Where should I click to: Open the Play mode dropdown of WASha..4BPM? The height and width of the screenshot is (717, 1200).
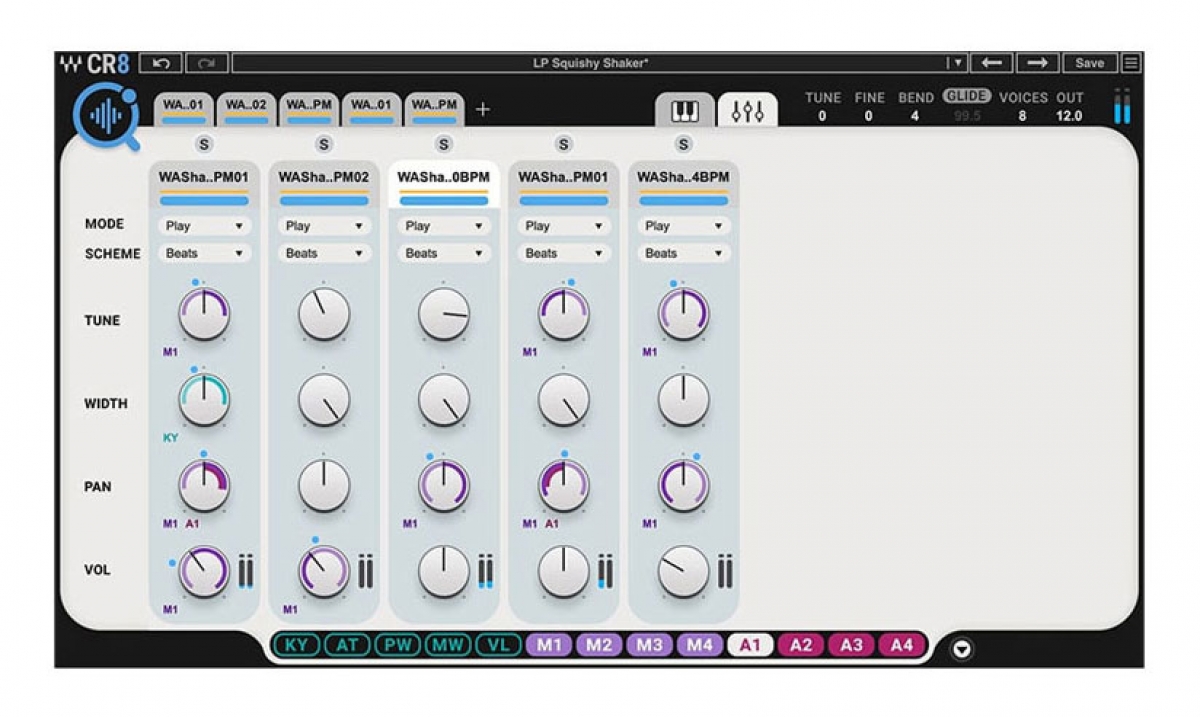pyautogui.click(x=684, y=226)
